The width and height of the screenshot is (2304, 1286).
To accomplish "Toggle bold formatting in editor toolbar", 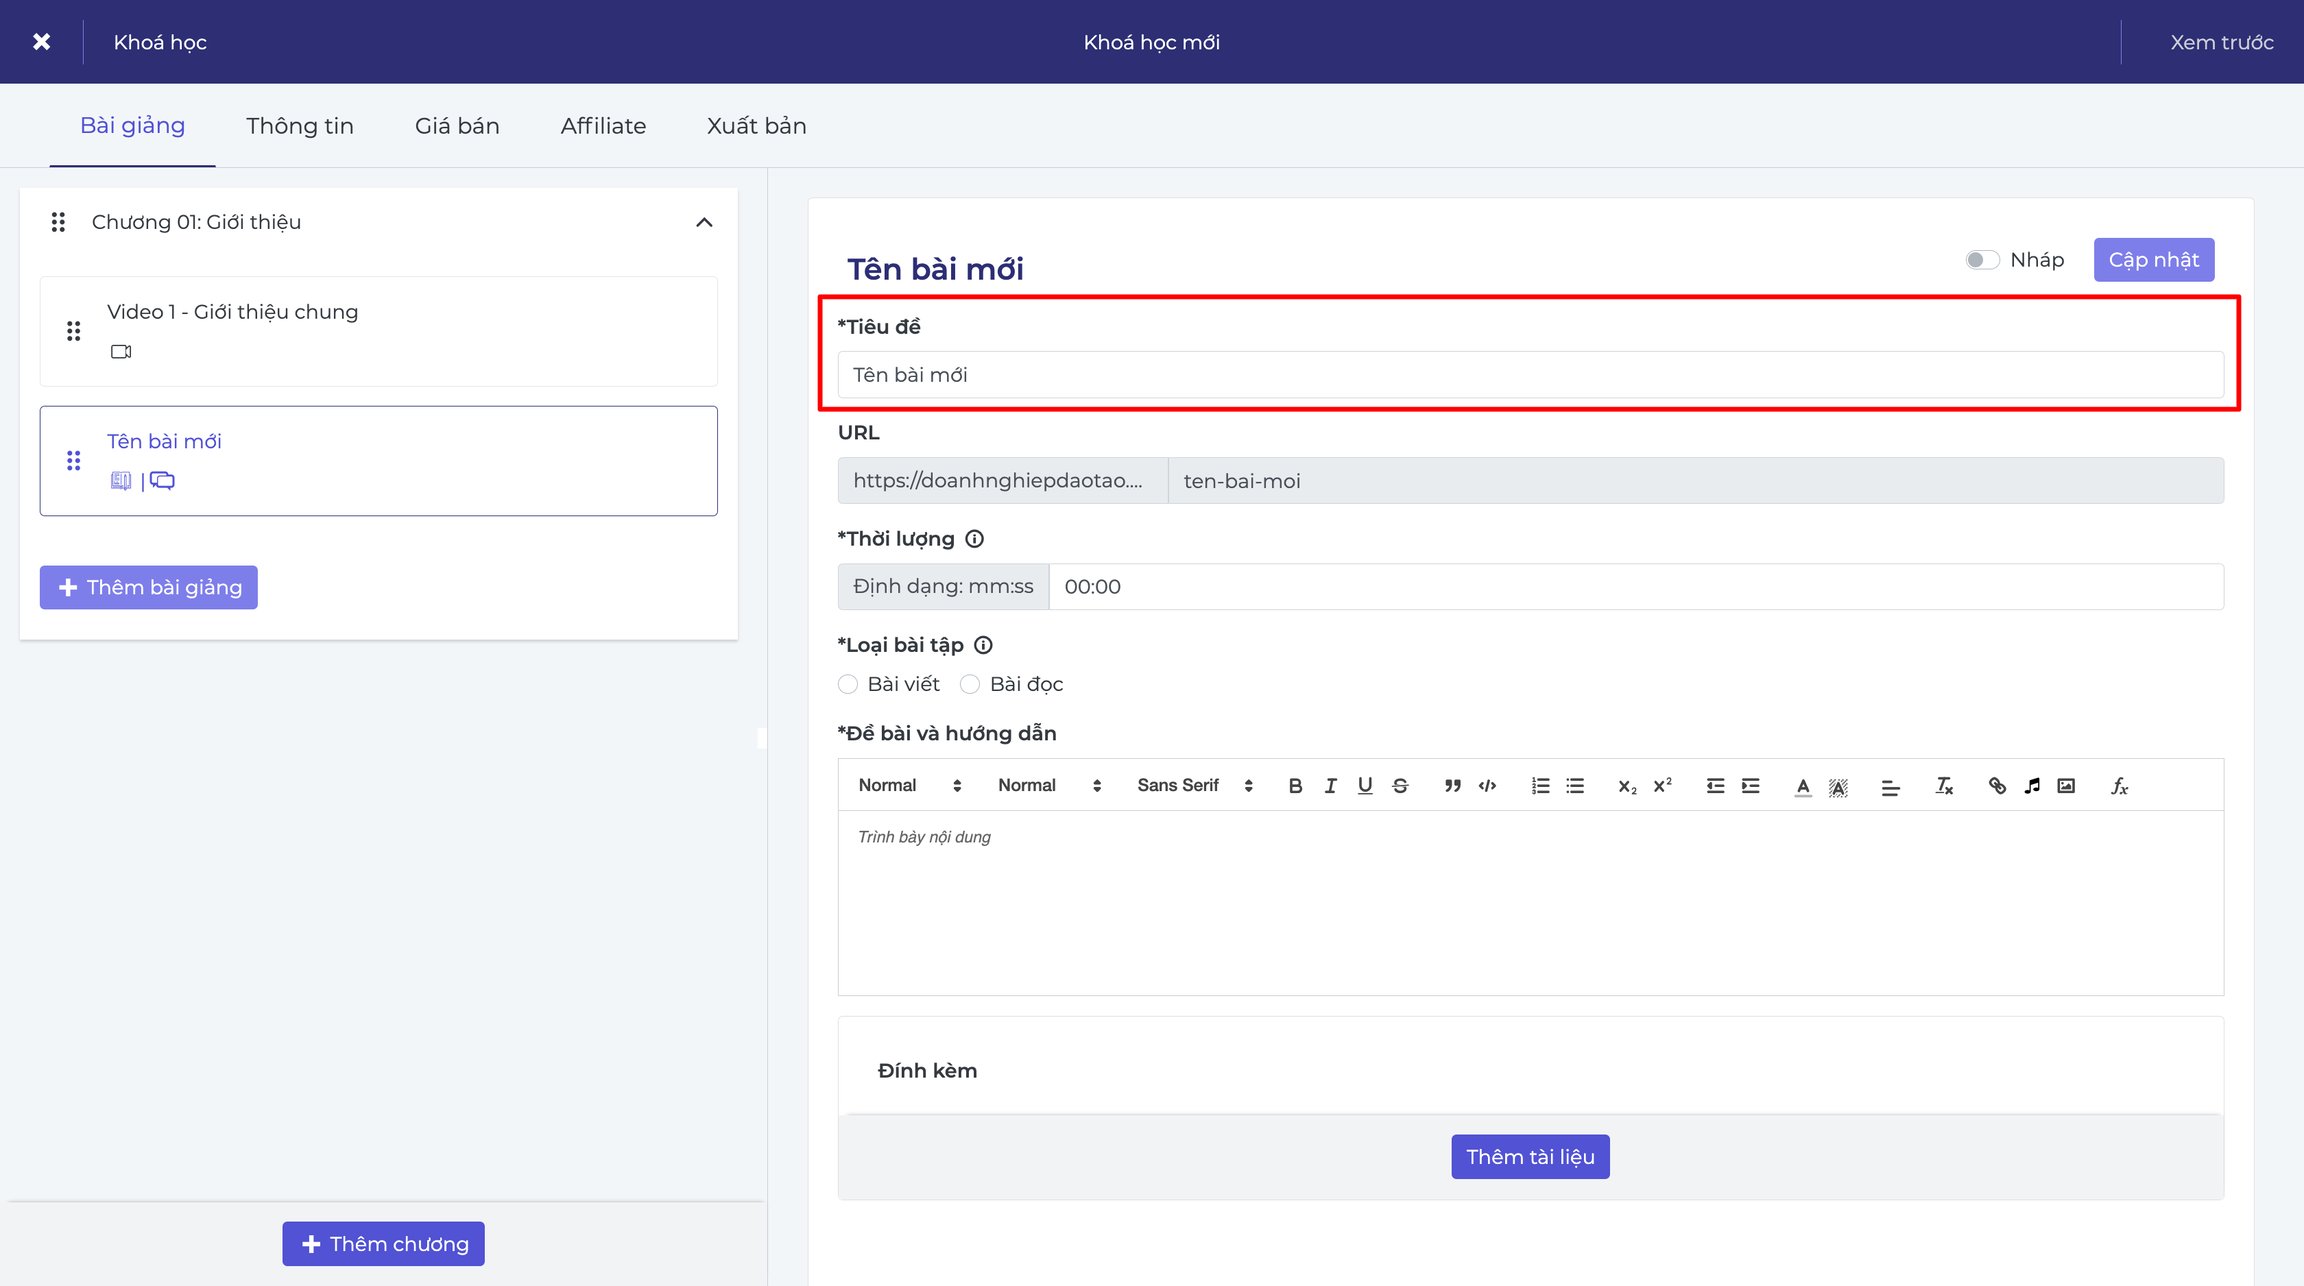I will [1295, 786].
